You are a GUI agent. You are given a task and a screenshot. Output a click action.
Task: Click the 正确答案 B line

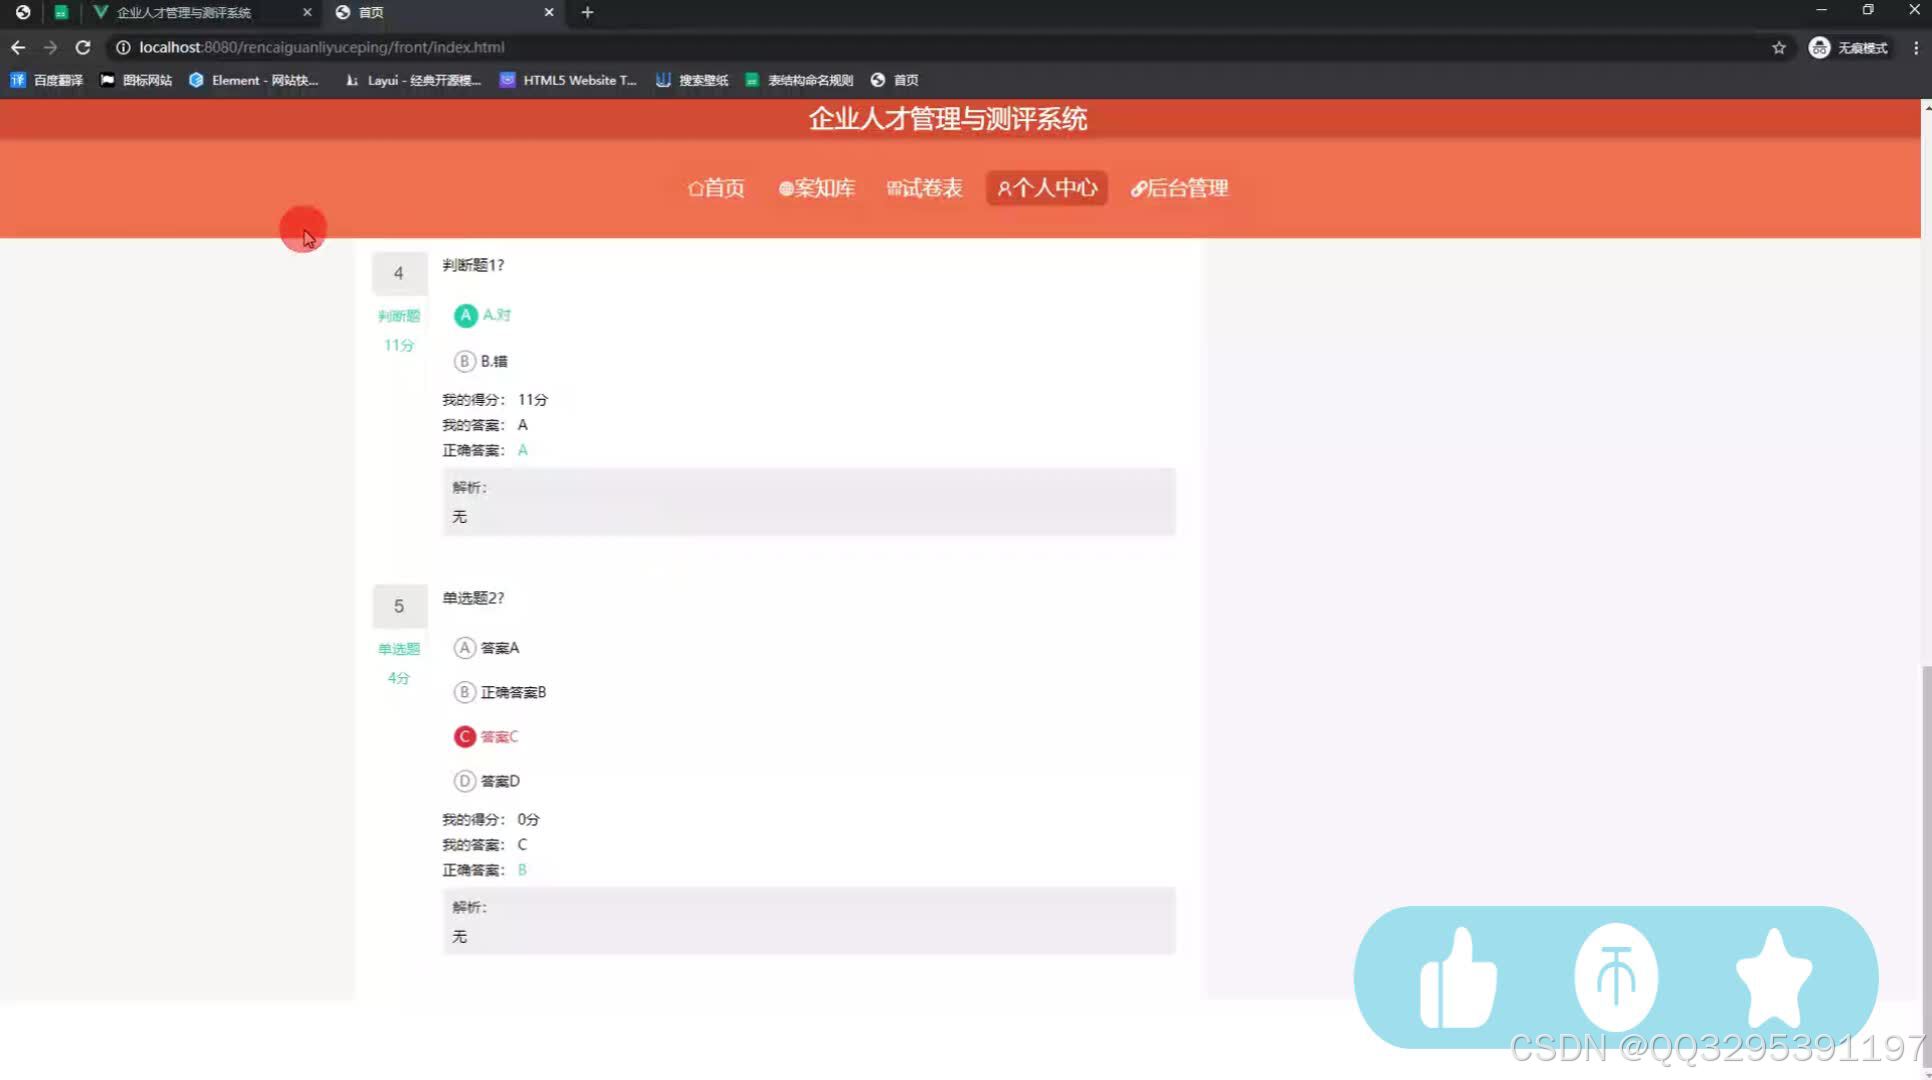pyautogui.click(x=485, y=871)
